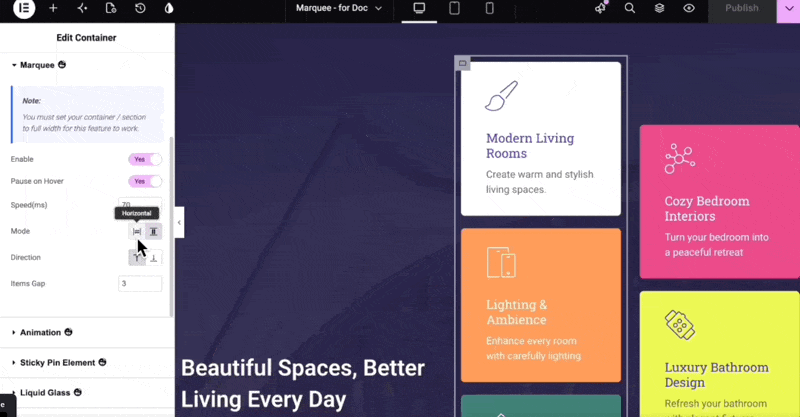
Task: Click the Speed(ms) input field
Action: [x=140, y=205]
